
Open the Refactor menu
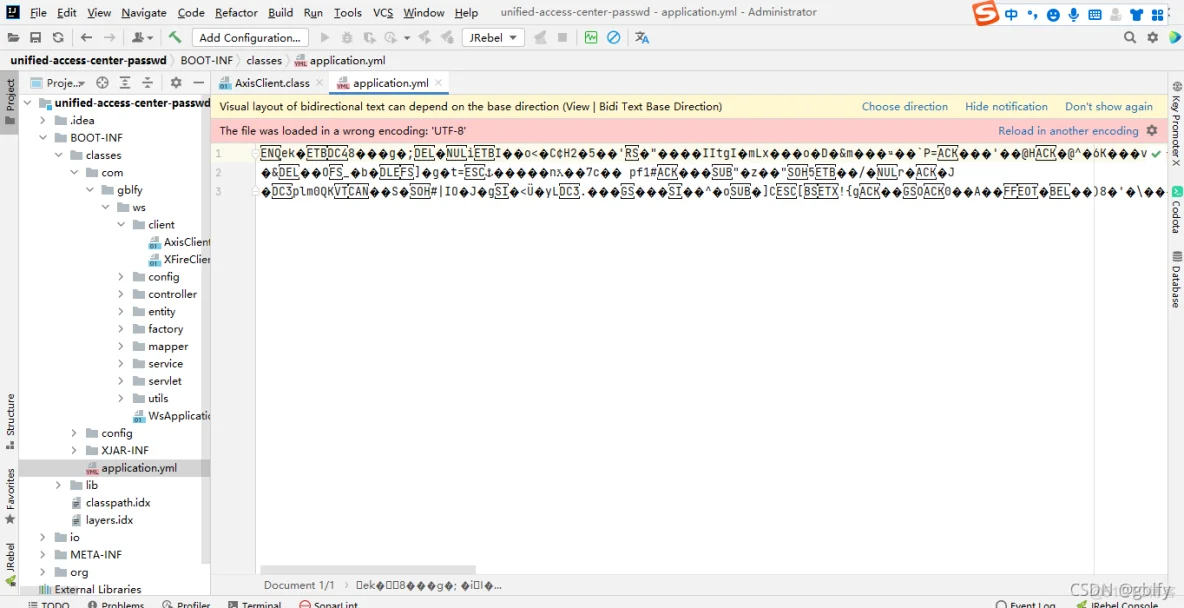point(236,13)
